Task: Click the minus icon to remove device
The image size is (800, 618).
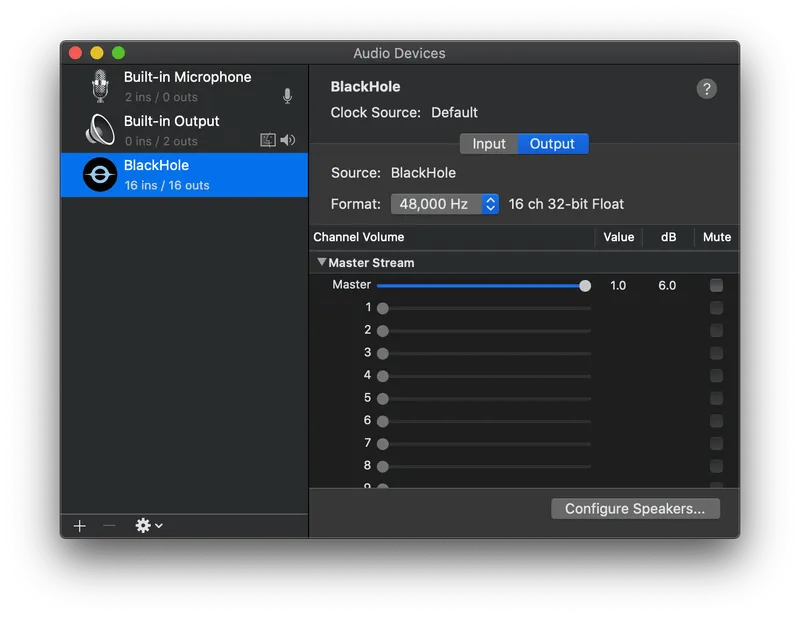Action: (109, 526)
